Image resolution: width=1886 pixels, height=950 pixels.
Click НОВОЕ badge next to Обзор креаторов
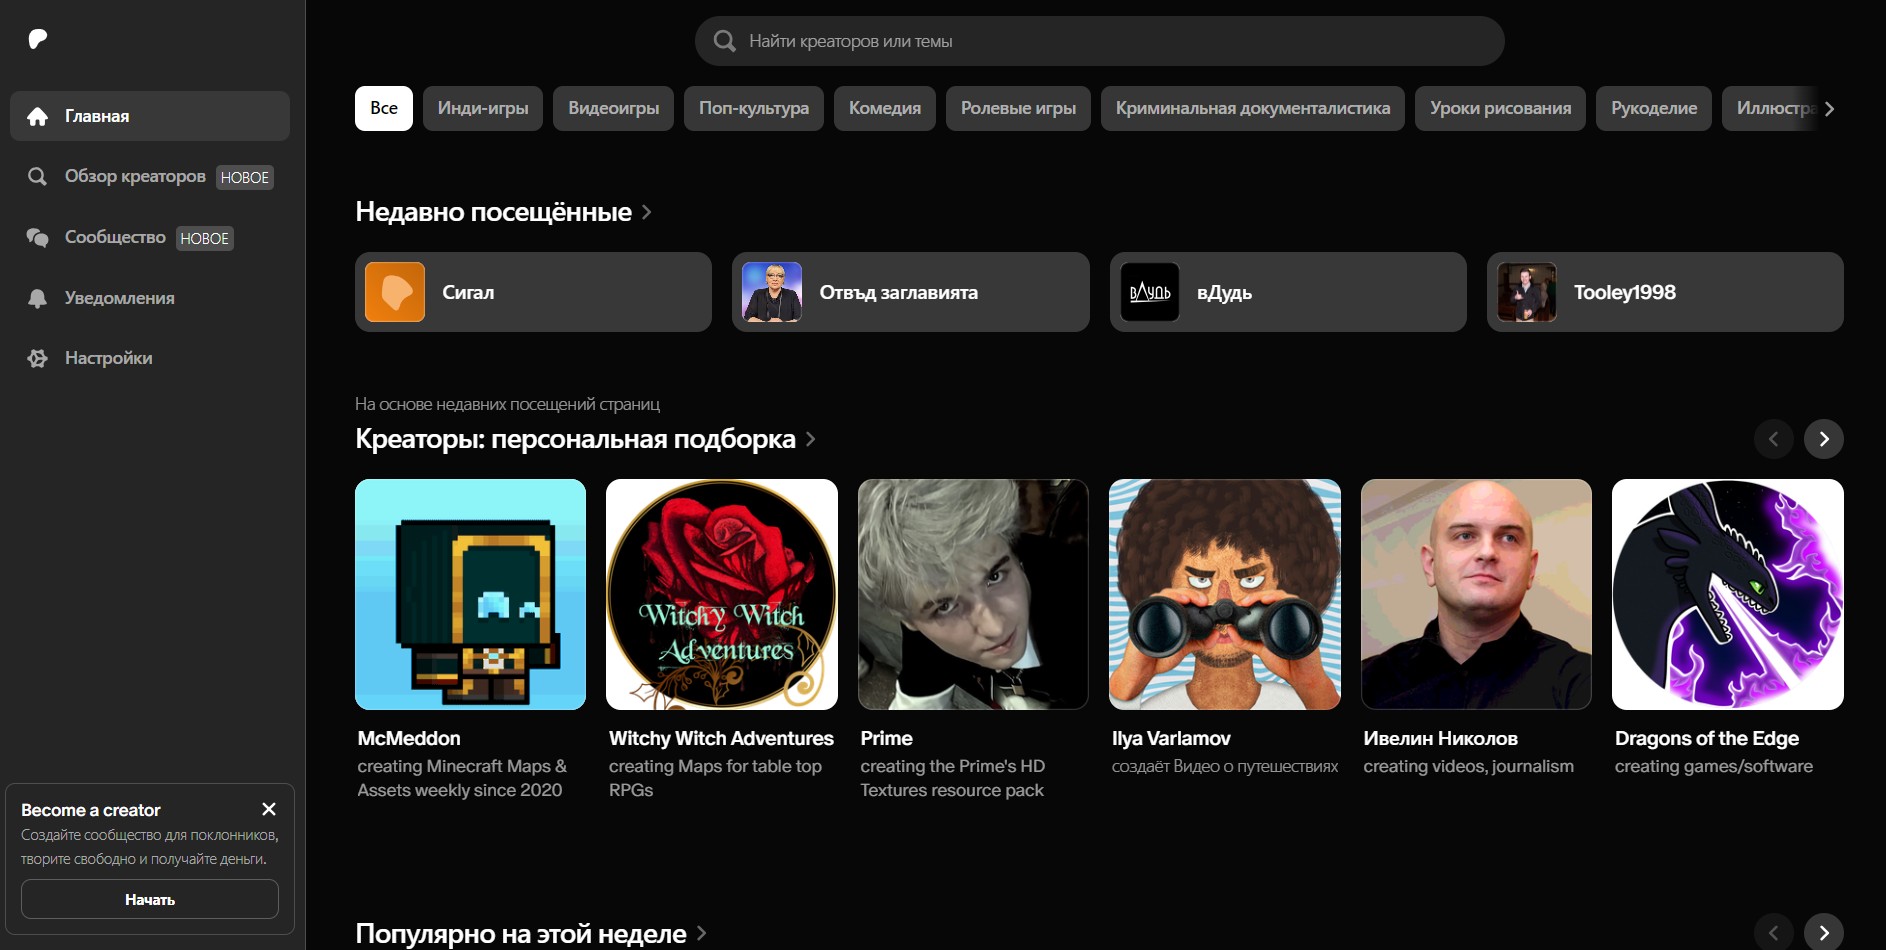pyautogui.click(x=245, y=177)
